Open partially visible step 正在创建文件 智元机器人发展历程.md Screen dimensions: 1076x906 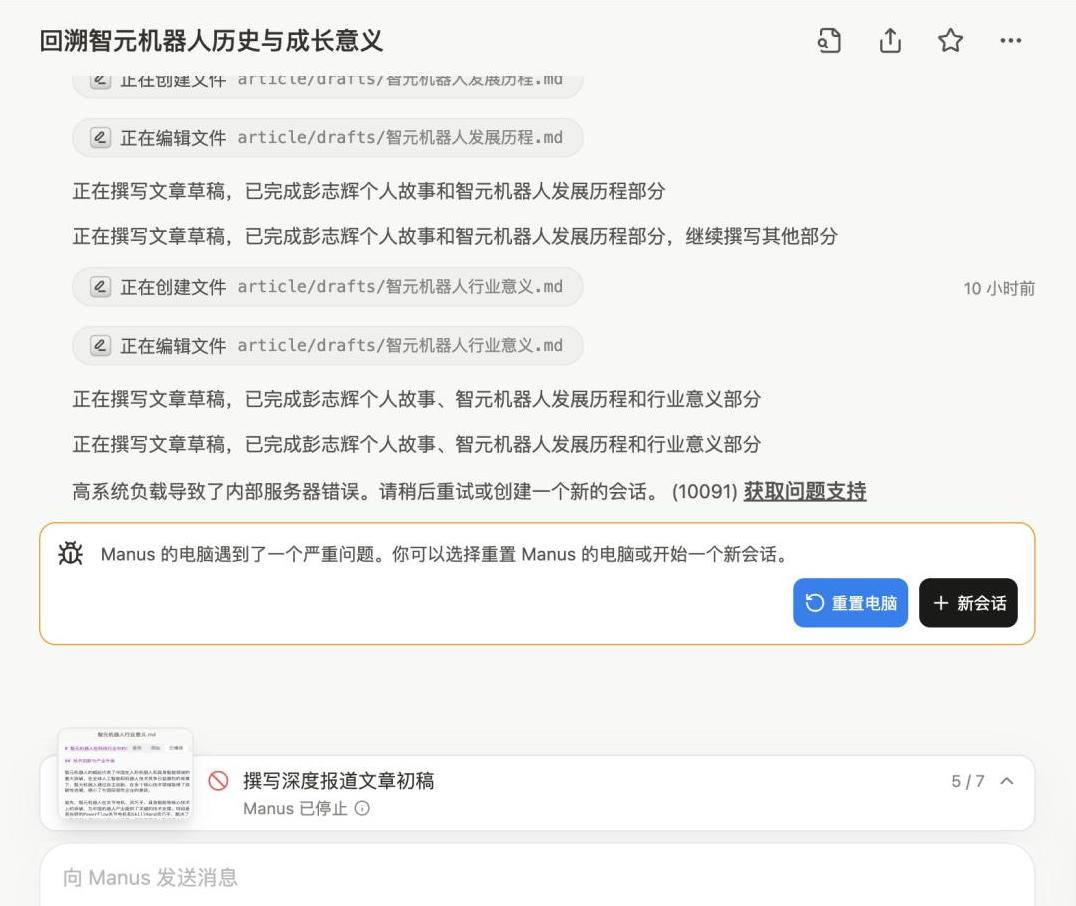[327, 84]
